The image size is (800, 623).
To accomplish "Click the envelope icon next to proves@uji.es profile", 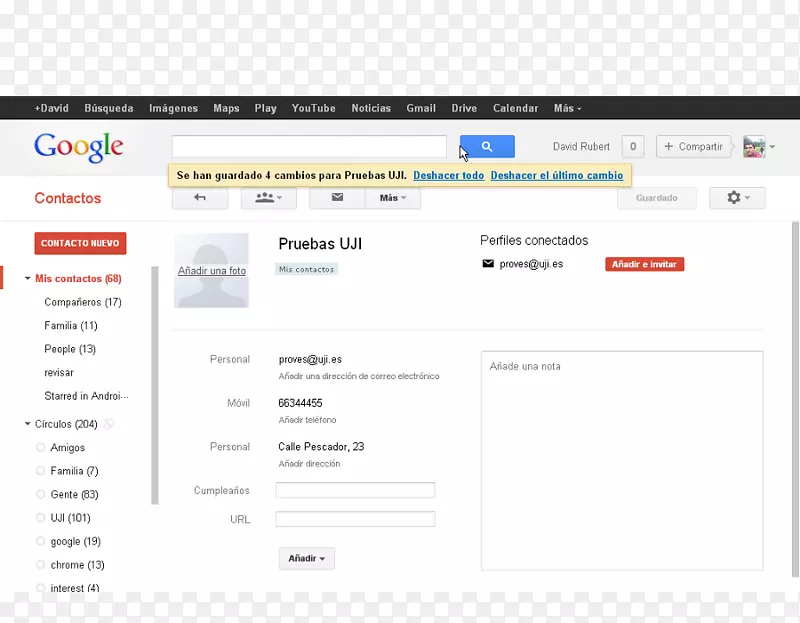I will (488, 264).
